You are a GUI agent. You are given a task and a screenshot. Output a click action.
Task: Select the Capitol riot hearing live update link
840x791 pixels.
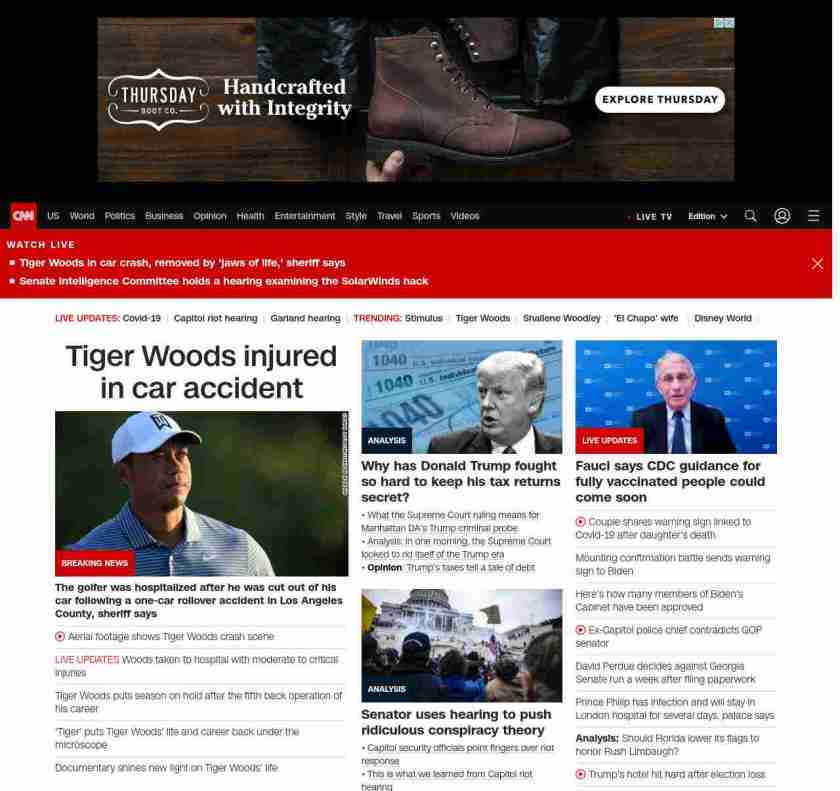215,318
